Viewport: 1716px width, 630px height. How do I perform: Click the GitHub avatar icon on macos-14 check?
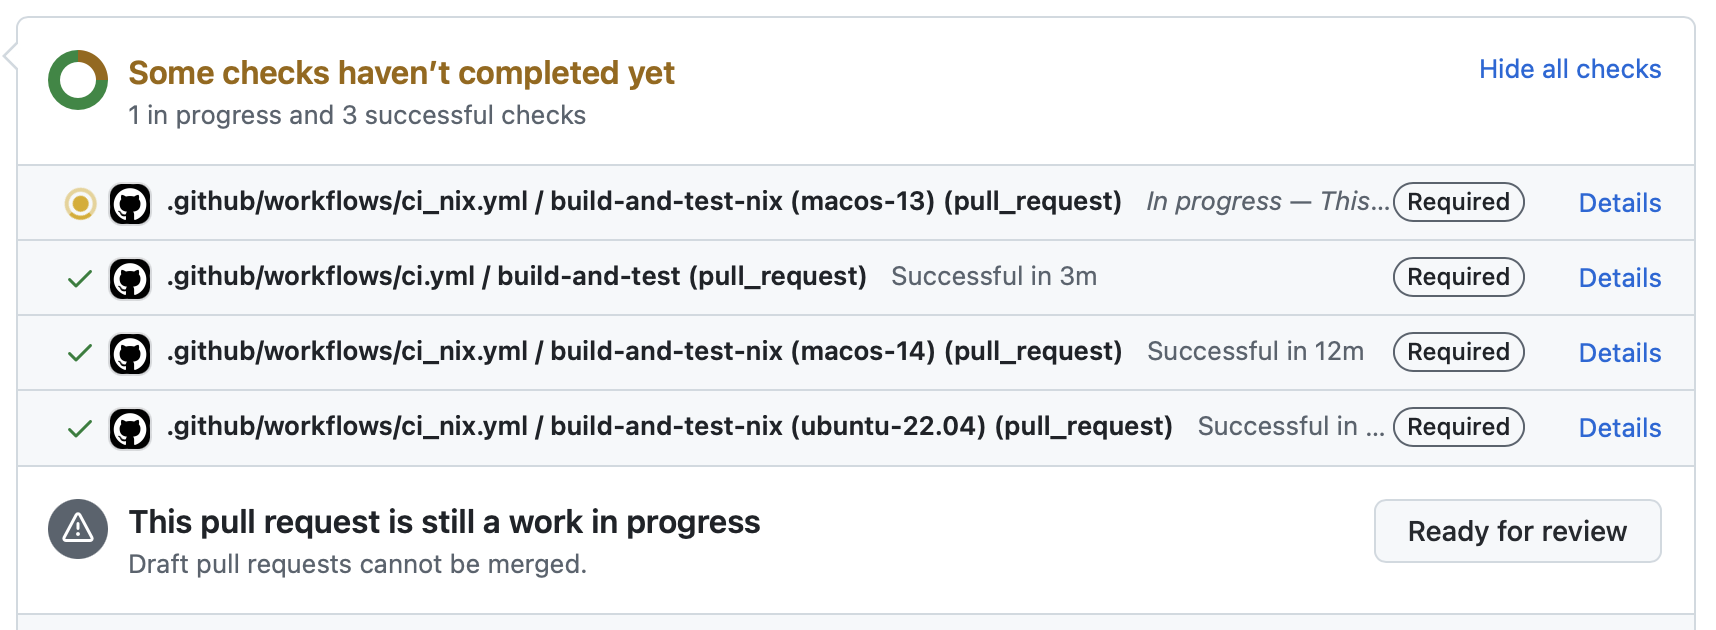point(130,354)
